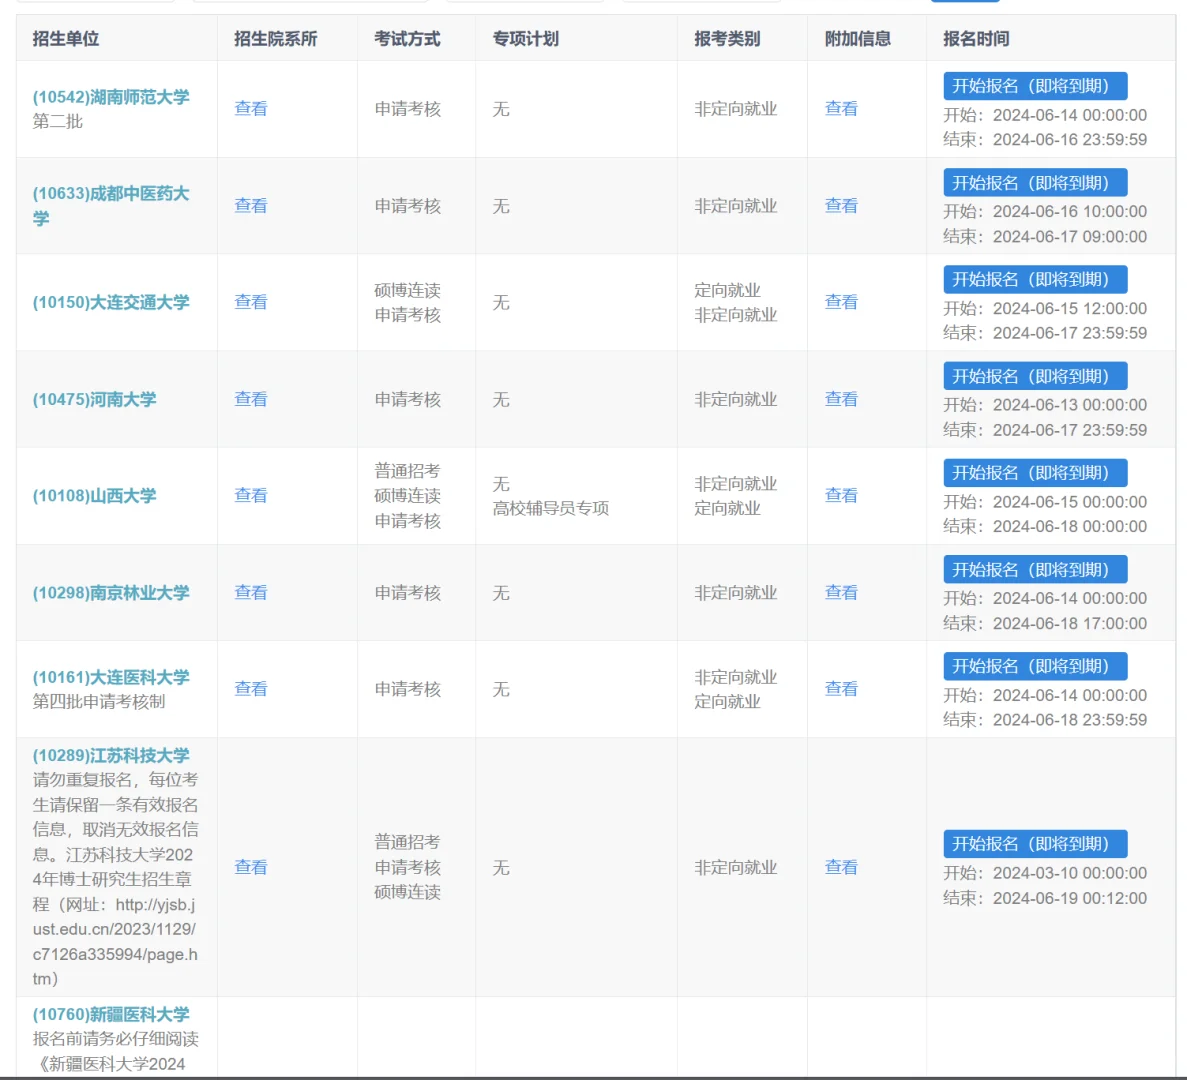1187x1080 pixels.
Task: Open the (10475)河南大学 link
Action: click(x=94, y=399)
